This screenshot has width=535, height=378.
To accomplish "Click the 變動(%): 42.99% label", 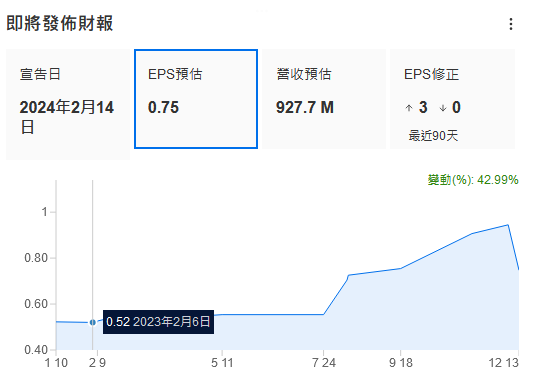I will click(473, 180).
